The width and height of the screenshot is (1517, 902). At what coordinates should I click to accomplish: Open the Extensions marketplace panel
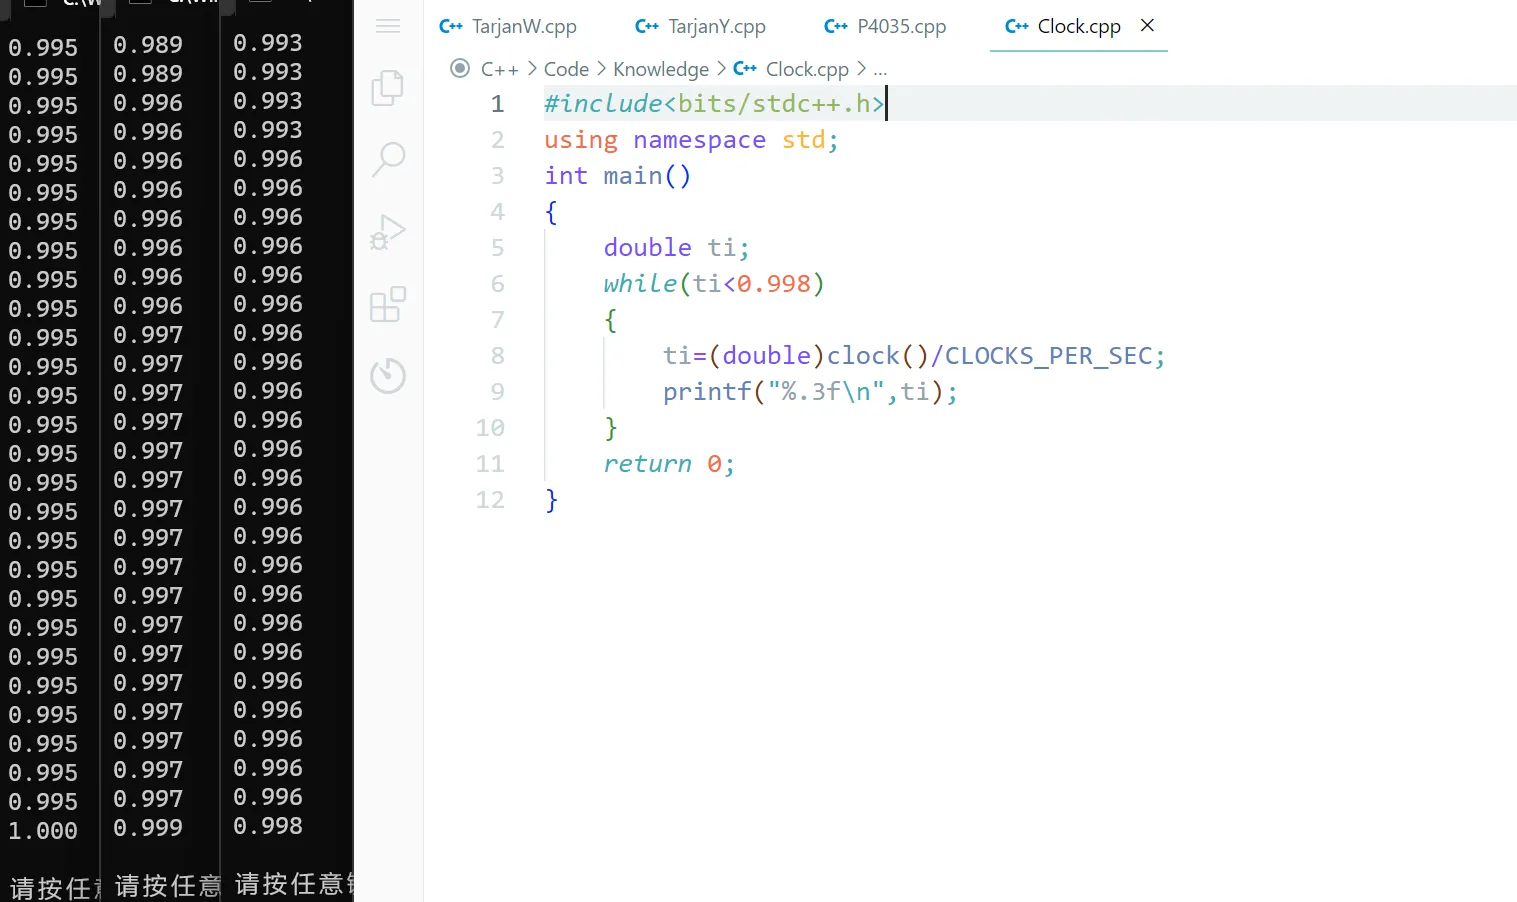click(x=388, y=304)
